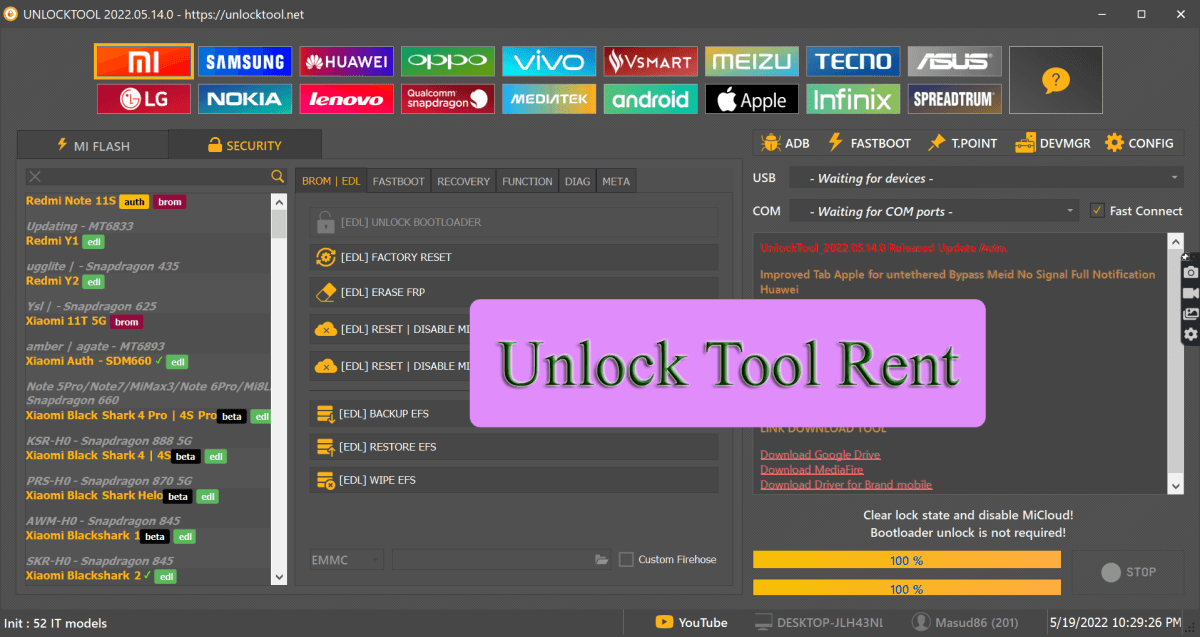Screen dimensions: 1200x637
Task: Select the RECOVERY sub-tab
Action: click(463, 181)
